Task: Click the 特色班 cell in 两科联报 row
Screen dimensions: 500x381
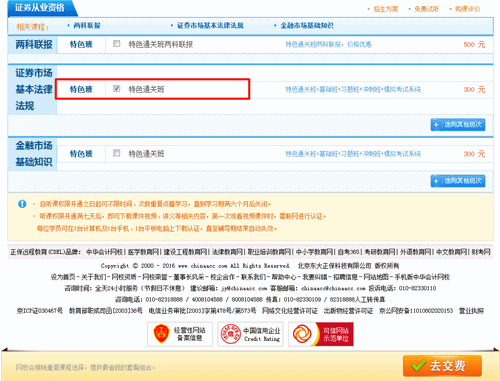Action: tap(81, 44)
